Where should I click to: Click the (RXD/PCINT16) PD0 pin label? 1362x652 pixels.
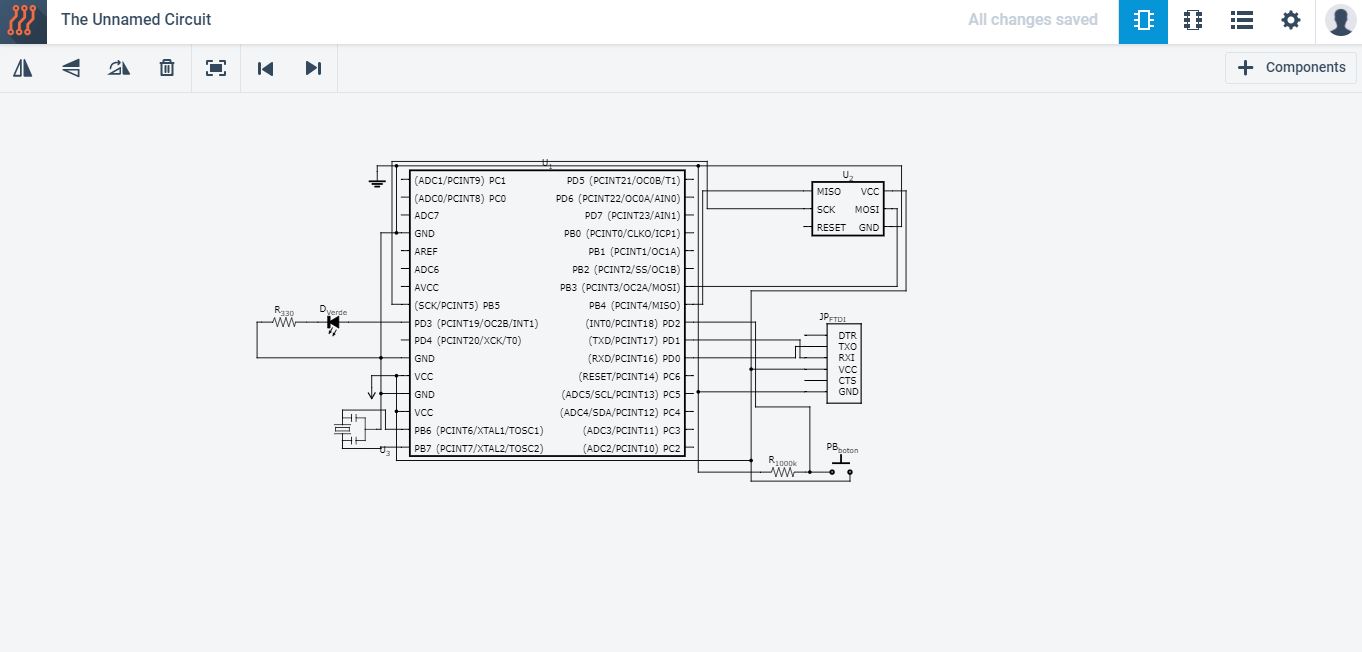tap(634, 359)
